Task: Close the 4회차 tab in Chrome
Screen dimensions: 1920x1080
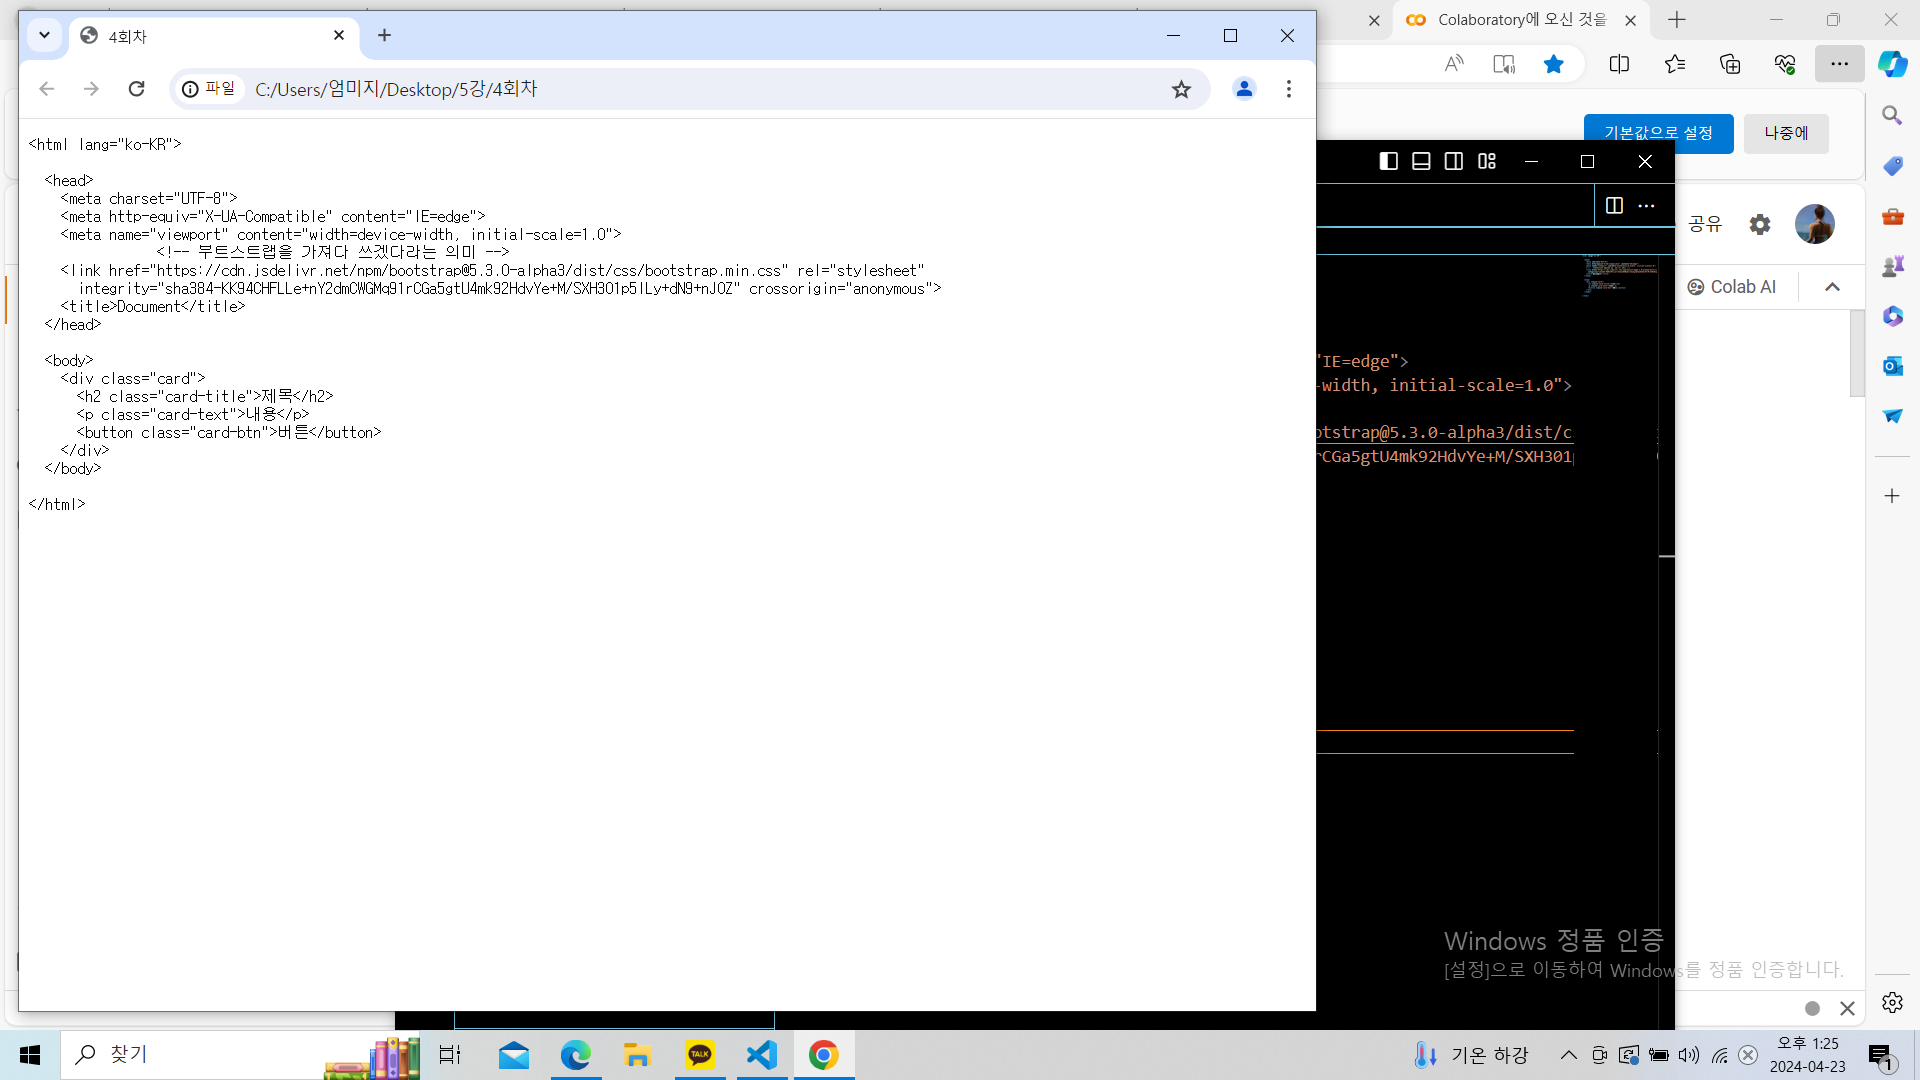Action: pyautogui.click(x=339, y=35)
